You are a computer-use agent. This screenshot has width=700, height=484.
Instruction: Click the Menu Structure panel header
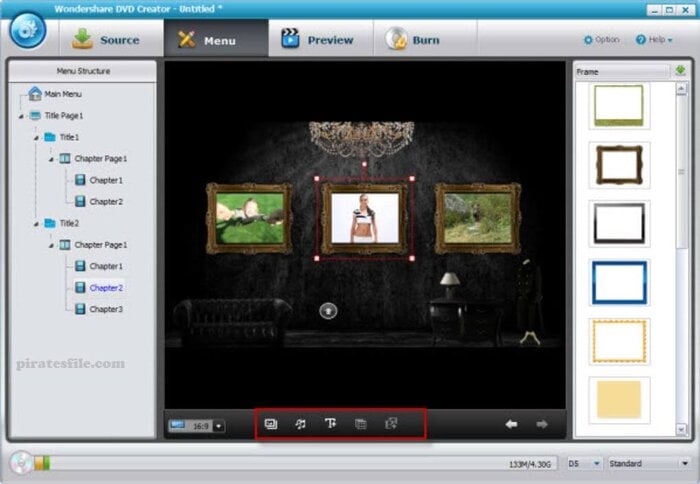click(x=83, y=71)
